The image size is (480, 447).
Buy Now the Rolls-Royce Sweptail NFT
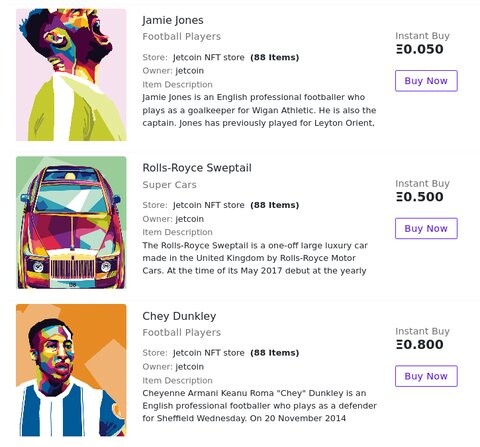426,228
